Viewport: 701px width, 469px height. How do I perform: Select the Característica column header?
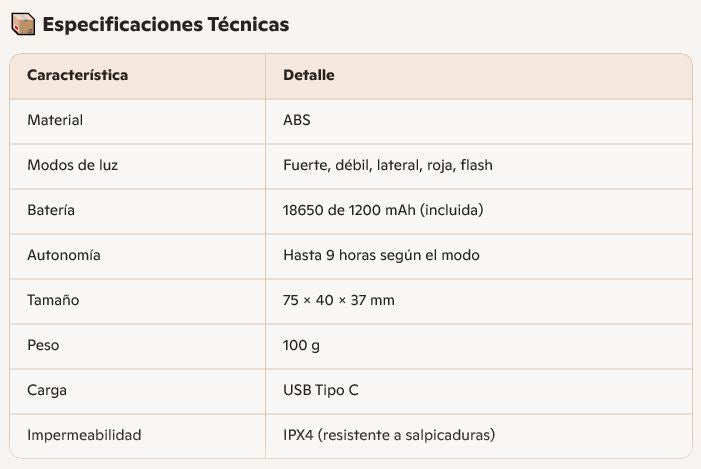[x=77, y=75]
